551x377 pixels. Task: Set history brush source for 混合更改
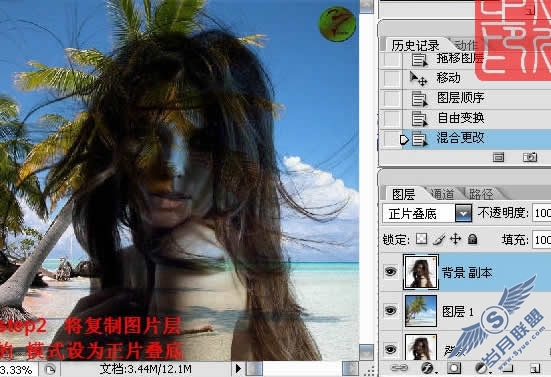(391, 139)
